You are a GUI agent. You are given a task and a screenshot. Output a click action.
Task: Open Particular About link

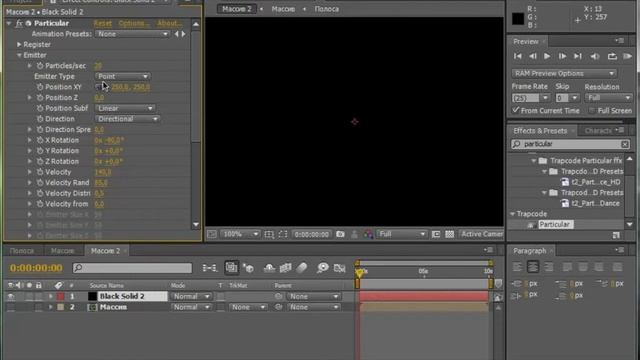169,23
